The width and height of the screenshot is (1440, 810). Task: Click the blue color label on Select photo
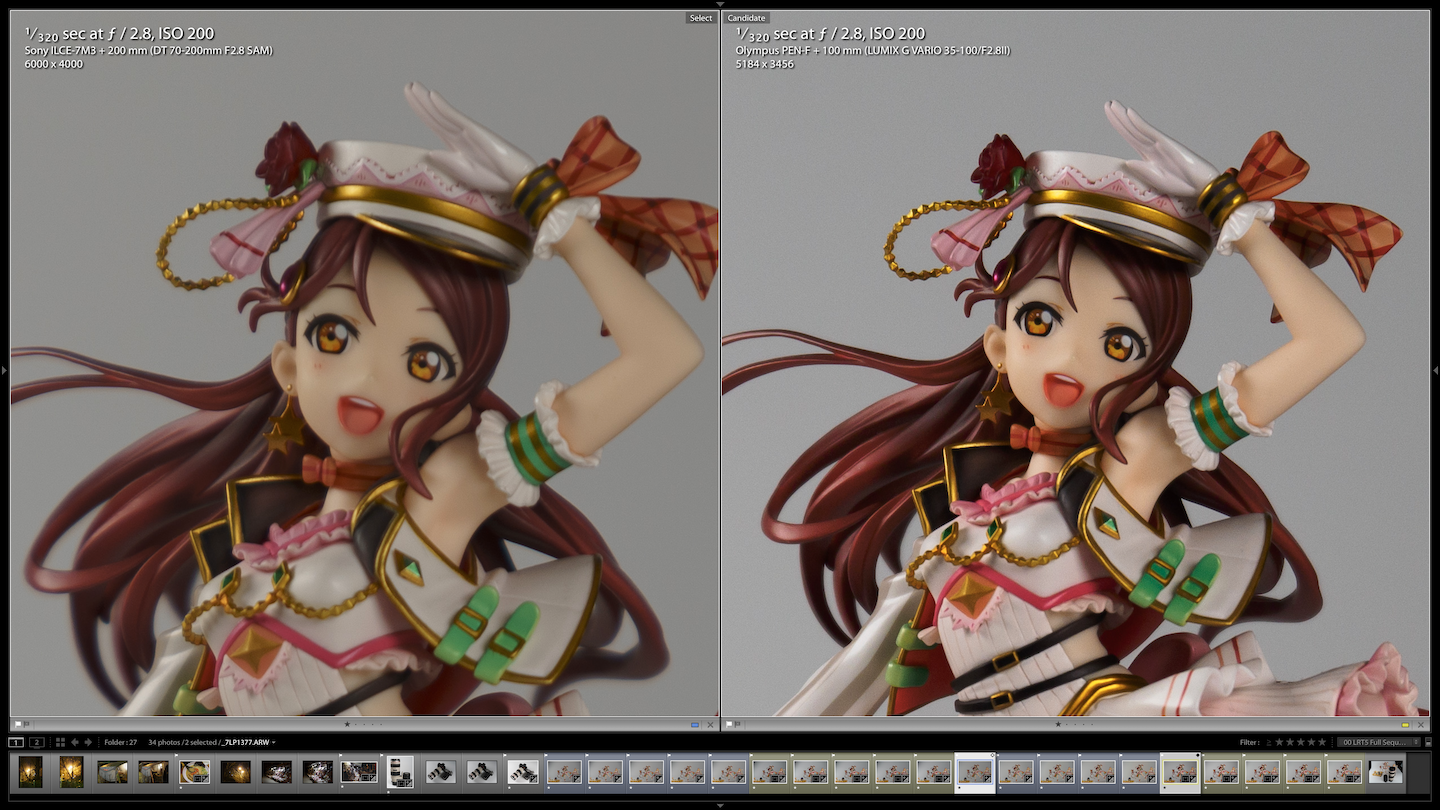coord(695,724)
